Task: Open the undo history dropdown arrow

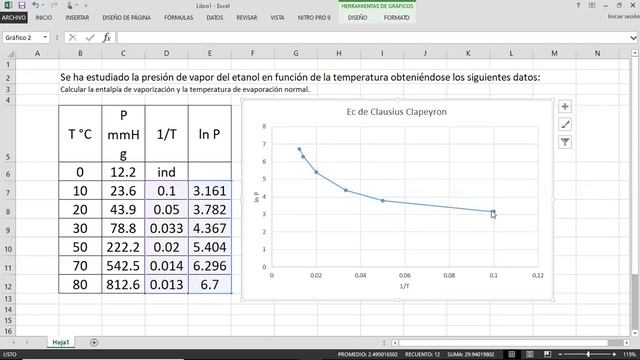Action: [43, 6]
